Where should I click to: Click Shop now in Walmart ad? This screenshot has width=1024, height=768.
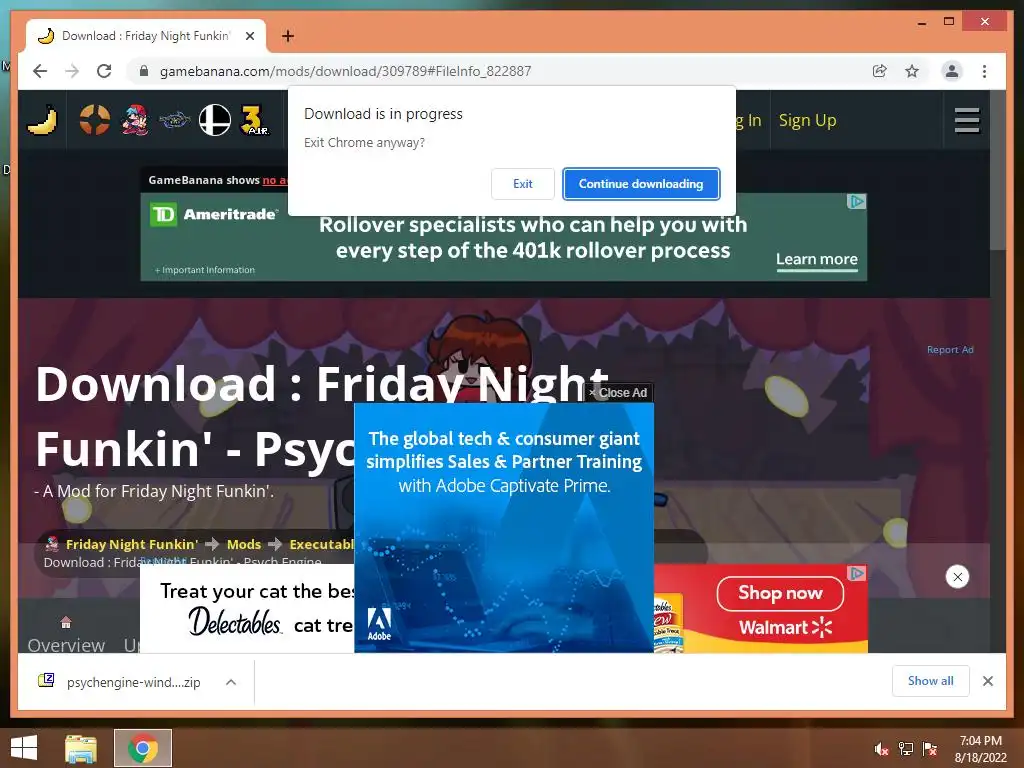780,593
